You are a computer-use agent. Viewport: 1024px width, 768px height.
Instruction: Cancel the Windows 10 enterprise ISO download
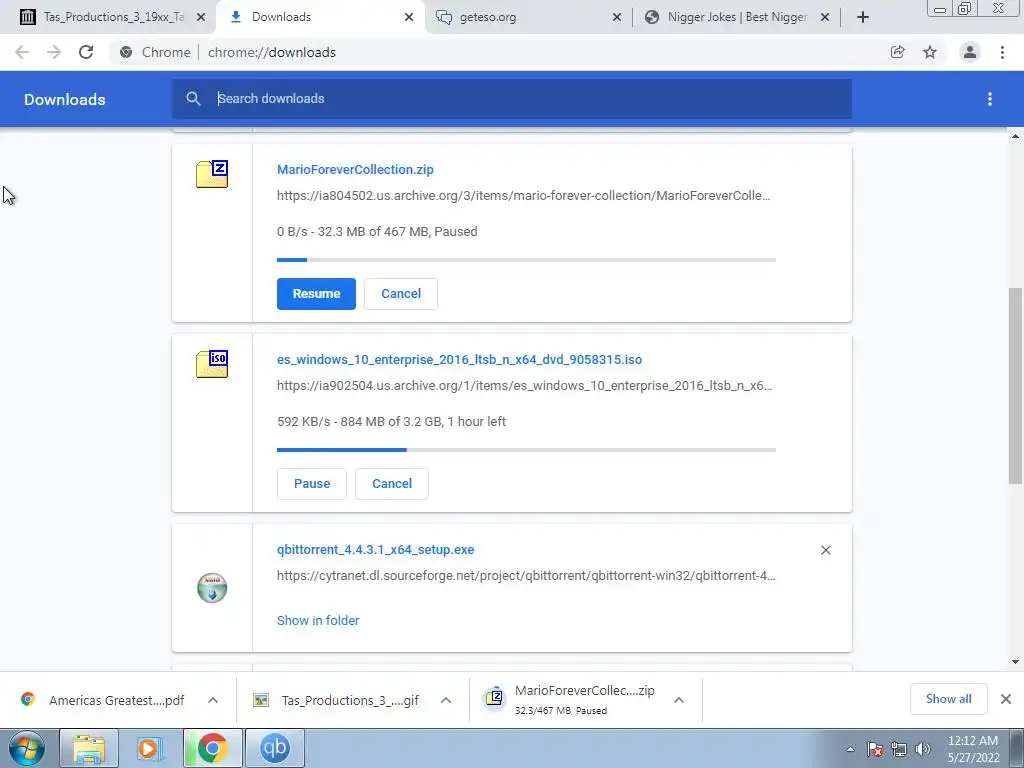click(x=392, y=484)
